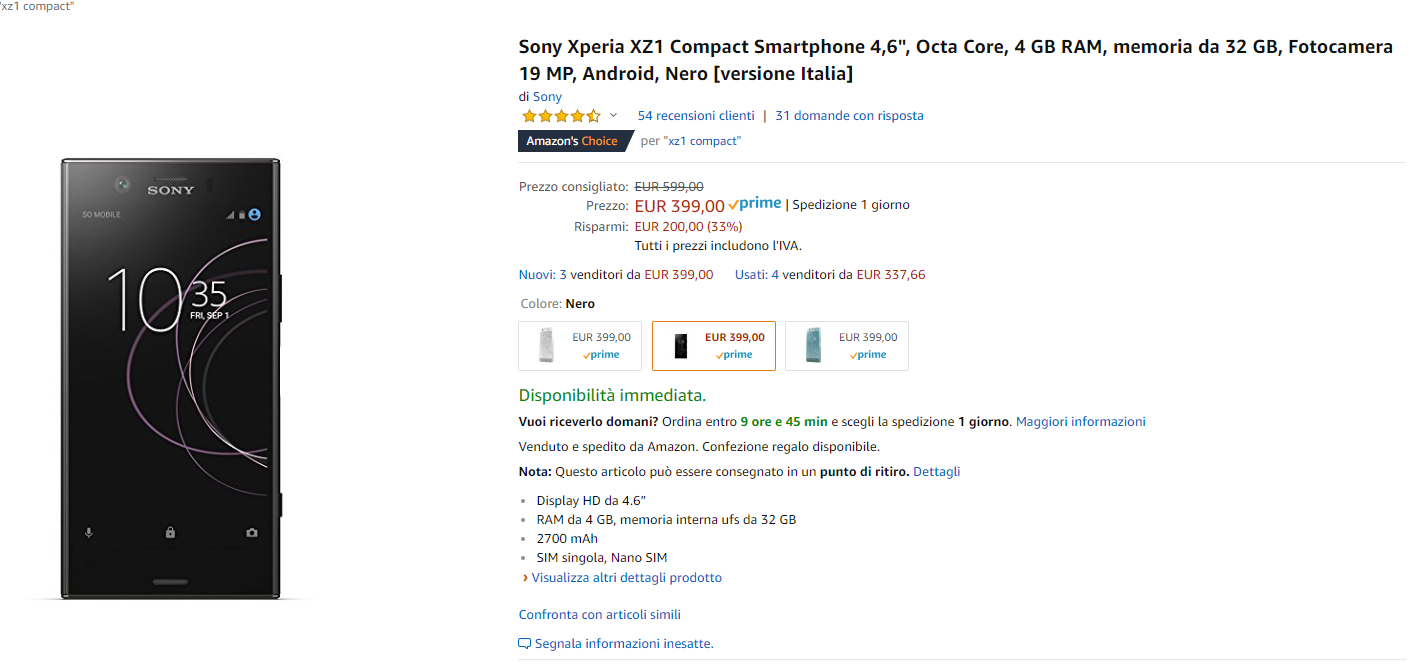Image resolution: width=1419 pixels, height=666 pixels.
Task: Open Dettagli for punto di ritiro
Action: 936,472
